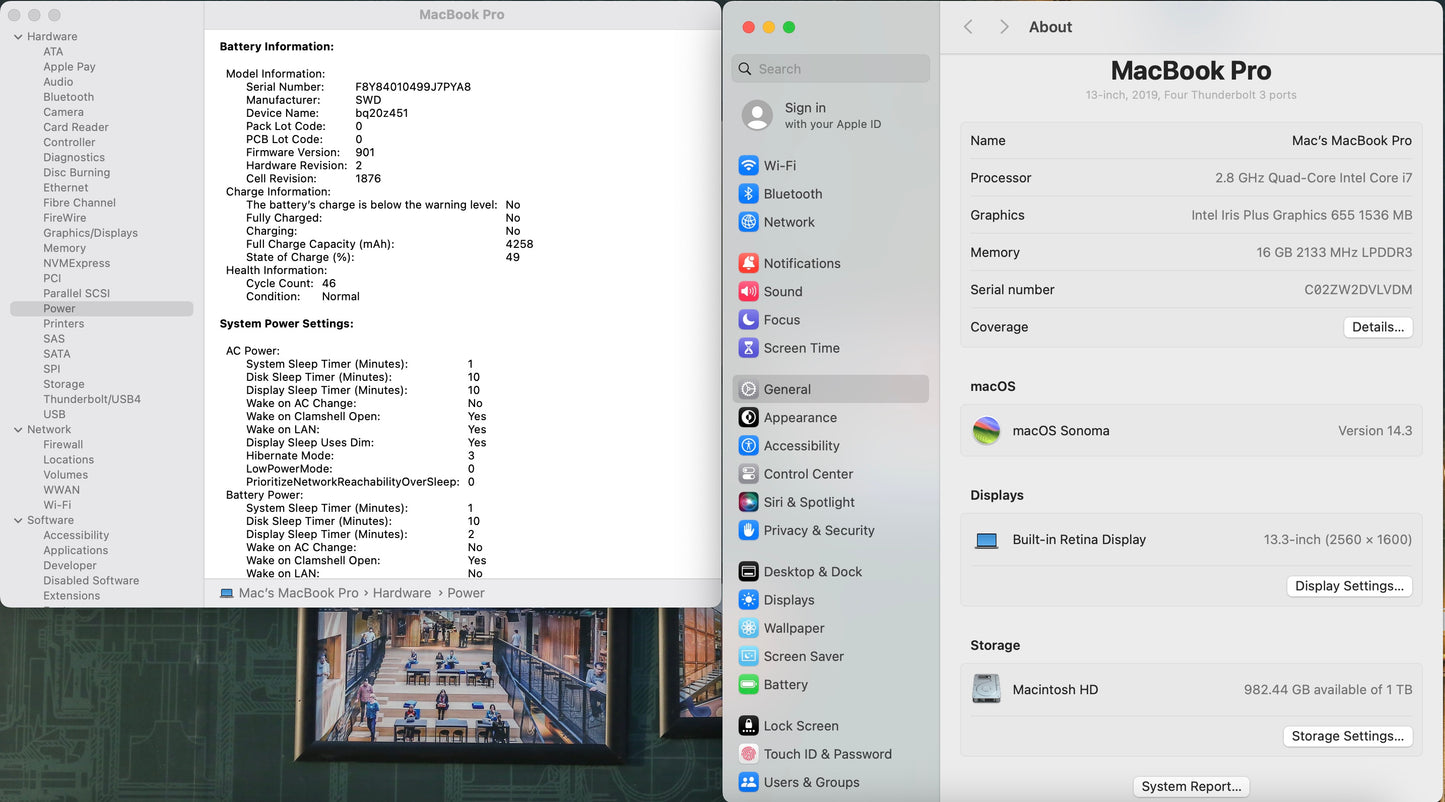Select the Focus moon icon

coord(748,320)
